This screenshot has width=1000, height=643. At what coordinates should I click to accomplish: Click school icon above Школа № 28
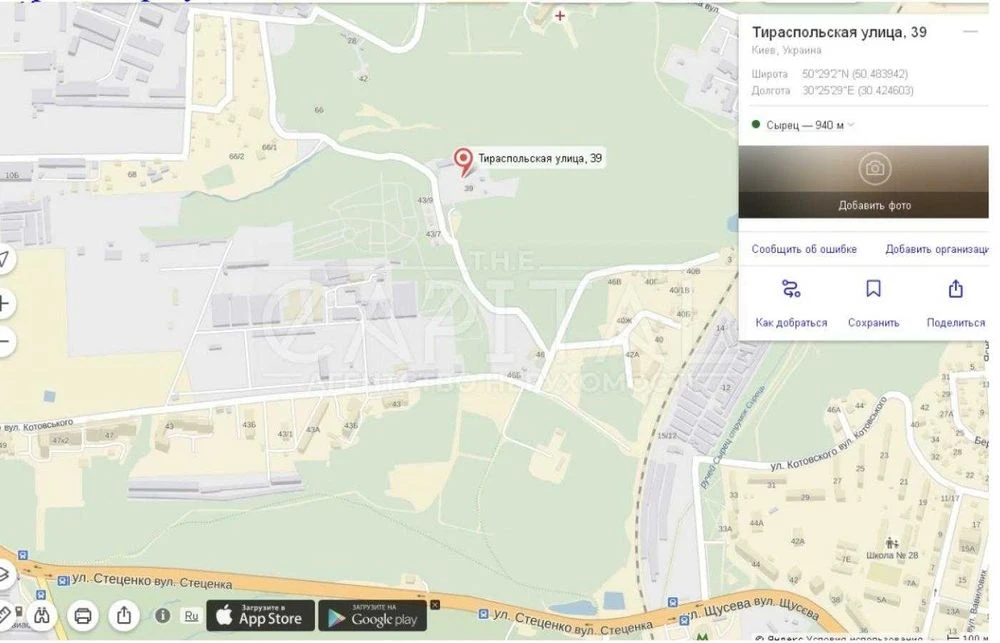[892, 543]
